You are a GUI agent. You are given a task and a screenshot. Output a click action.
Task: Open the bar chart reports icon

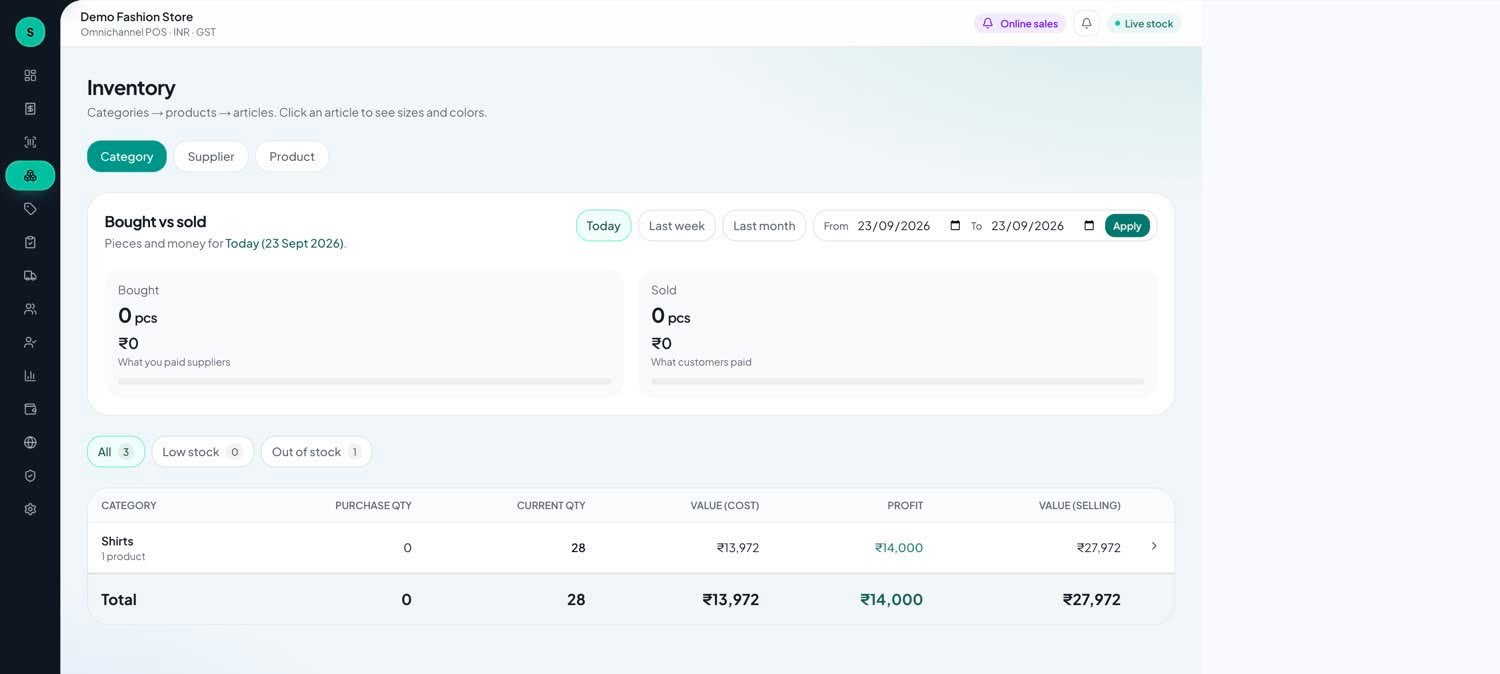tap(30, 376)
